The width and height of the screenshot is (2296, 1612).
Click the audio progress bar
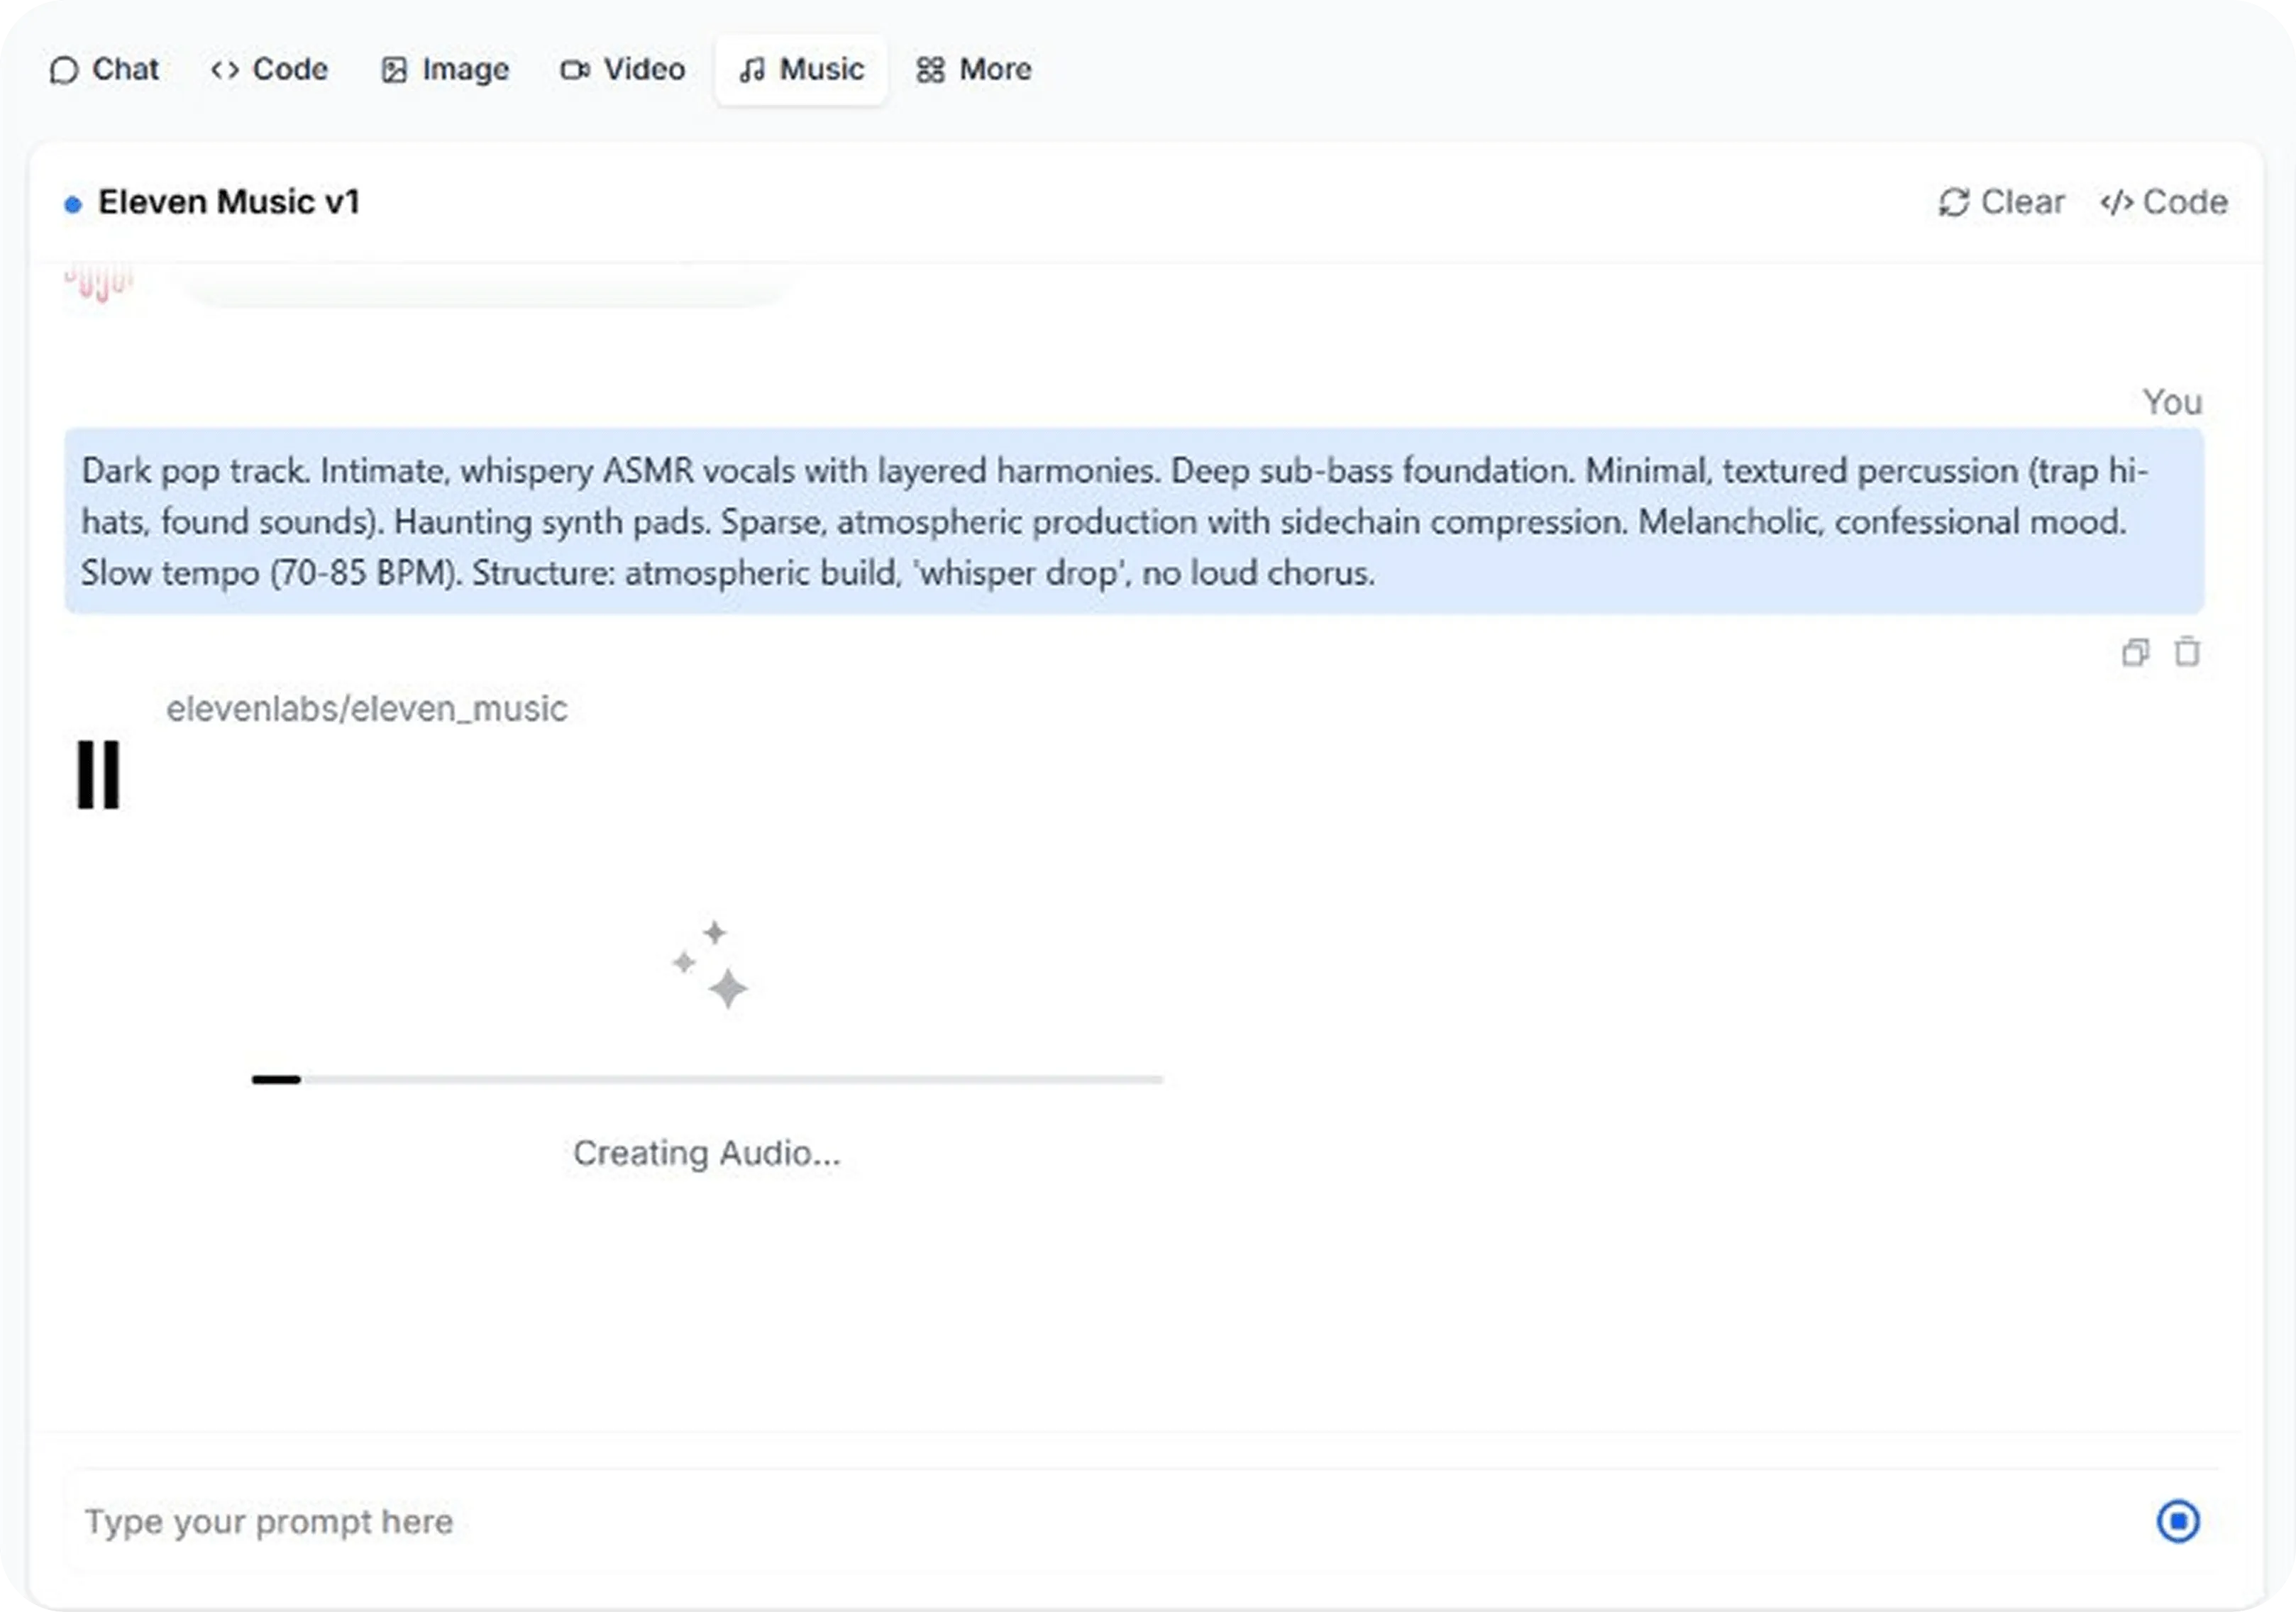pyautogui.click(x=707, y=1080)
